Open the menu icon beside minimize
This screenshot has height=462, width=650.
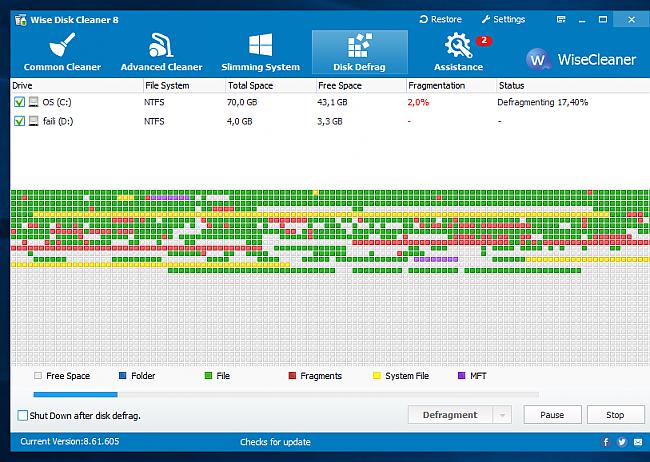pyautogui.click(x=561, y=19)
